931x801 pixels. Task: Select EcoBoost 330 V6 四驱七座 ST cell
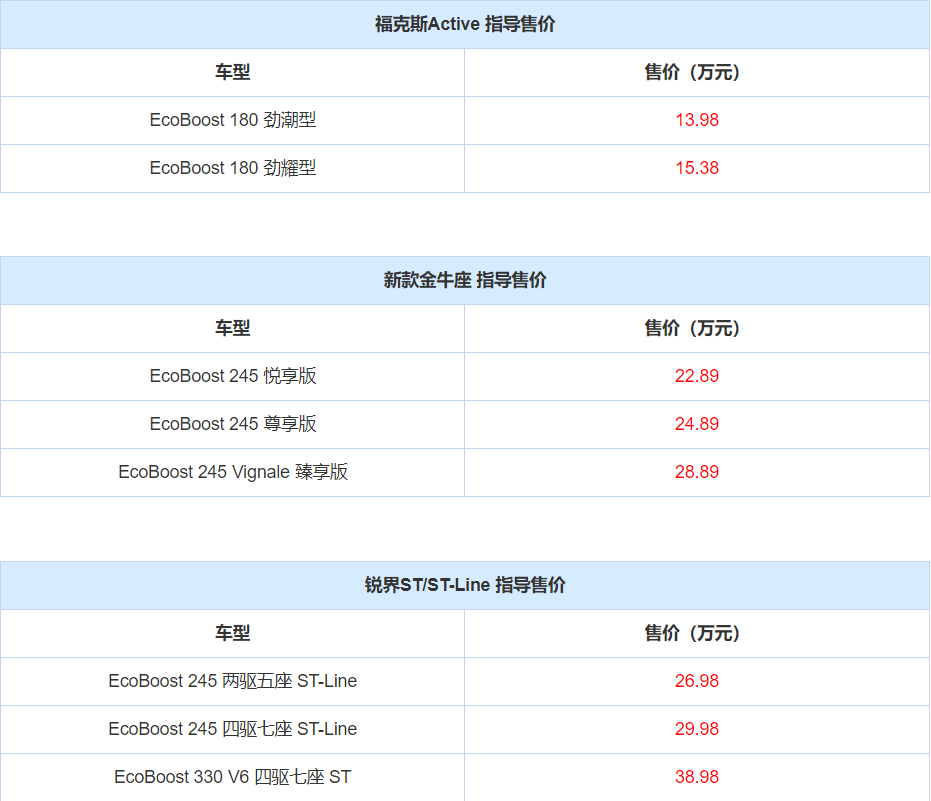tap(233, 777)
